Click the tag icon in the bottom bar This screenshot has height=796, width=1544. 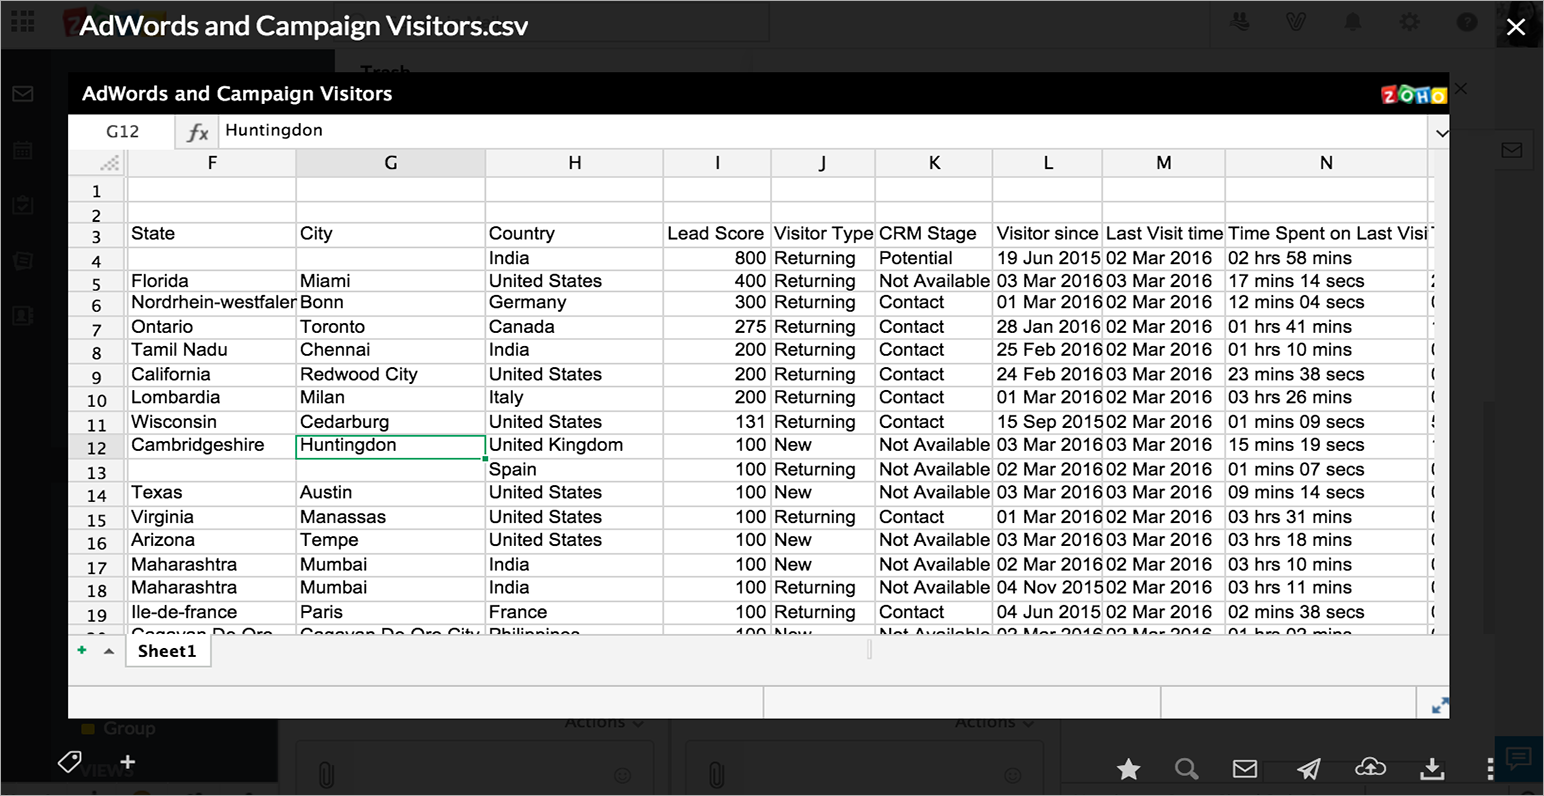pos(69,762)
